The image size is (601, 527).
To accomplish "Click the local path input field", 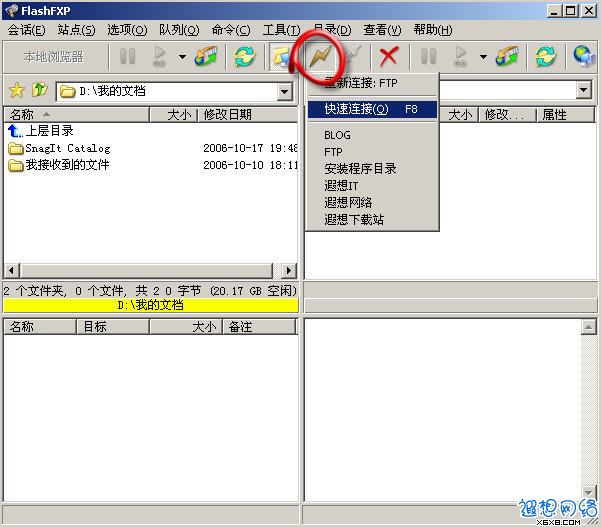I will [x=168, y=91].
